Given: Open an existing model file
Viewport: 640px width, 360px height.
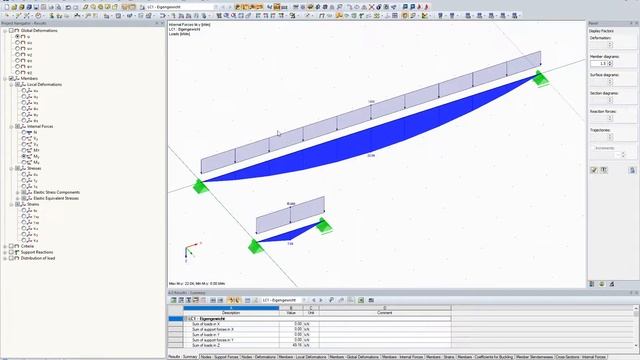Looking at the screenshot, I should pyautogui.click(x=14, y=7).
